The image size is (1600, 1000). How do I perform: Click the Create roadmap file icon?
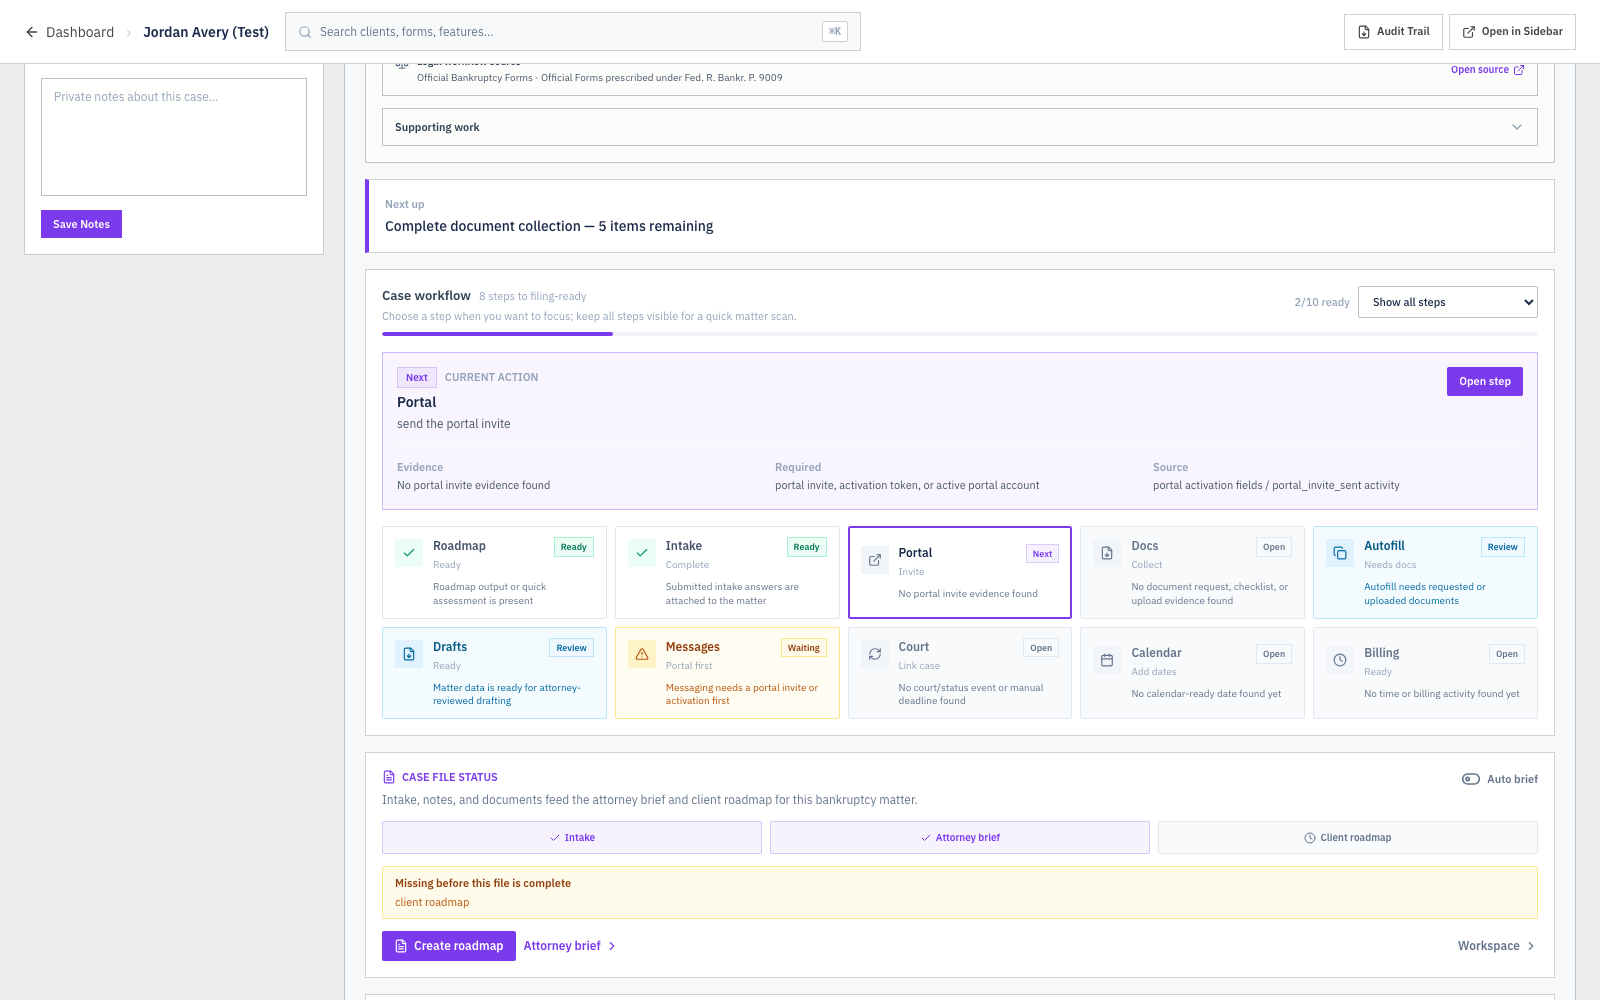[401, 946]
